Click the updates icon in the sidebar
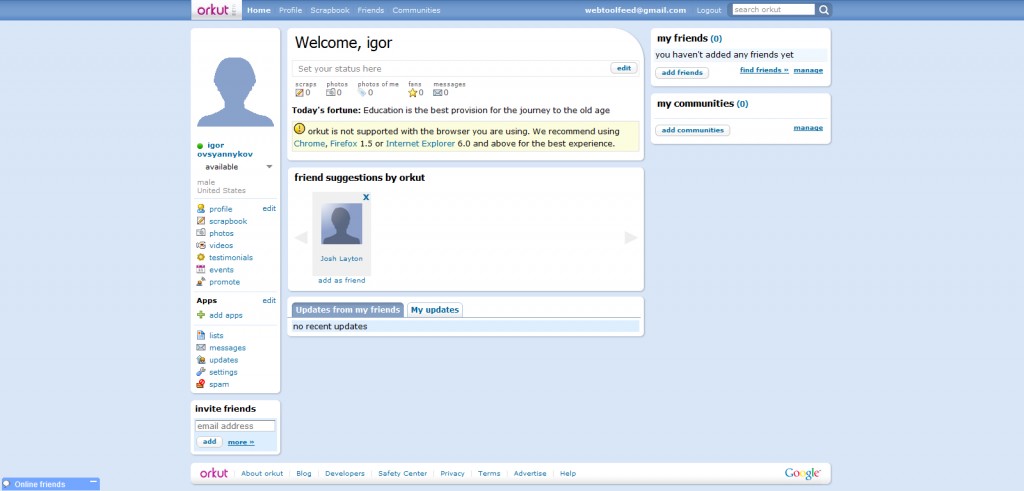The width and height of the screenshot is (1024, 491). pyautogui.click(x=200, y=360)
